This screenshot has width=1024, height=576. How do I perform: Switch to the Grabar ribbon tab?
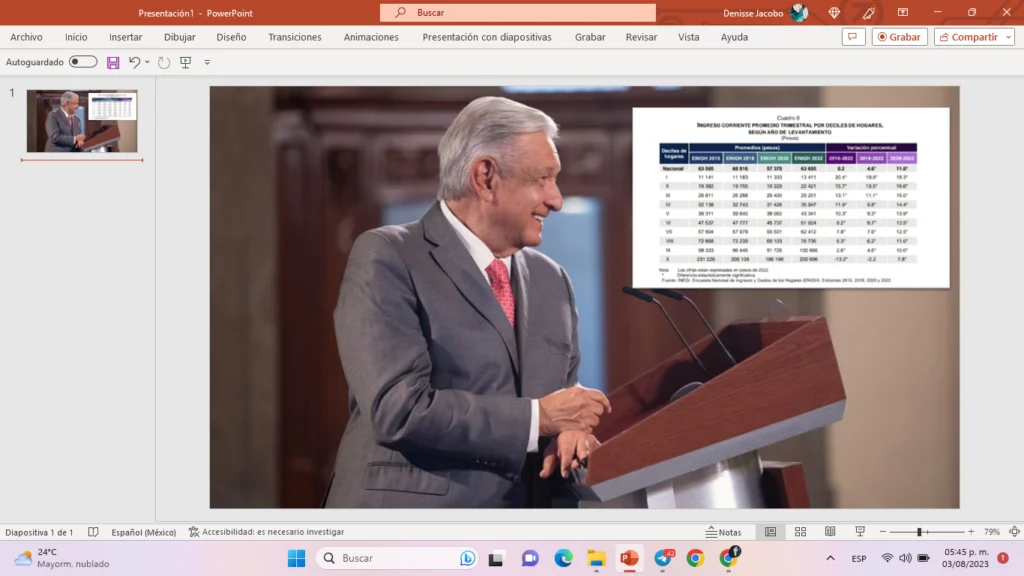click(x=590, y=37)
